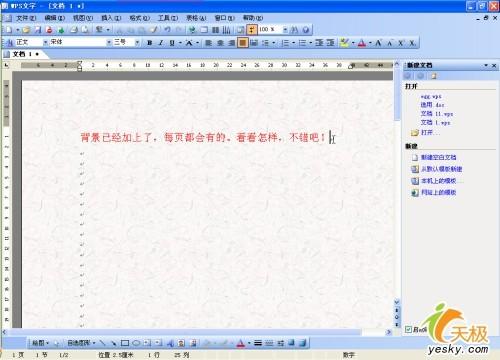
Task: Click the Undo arrow icon
Action: [167, 30]
